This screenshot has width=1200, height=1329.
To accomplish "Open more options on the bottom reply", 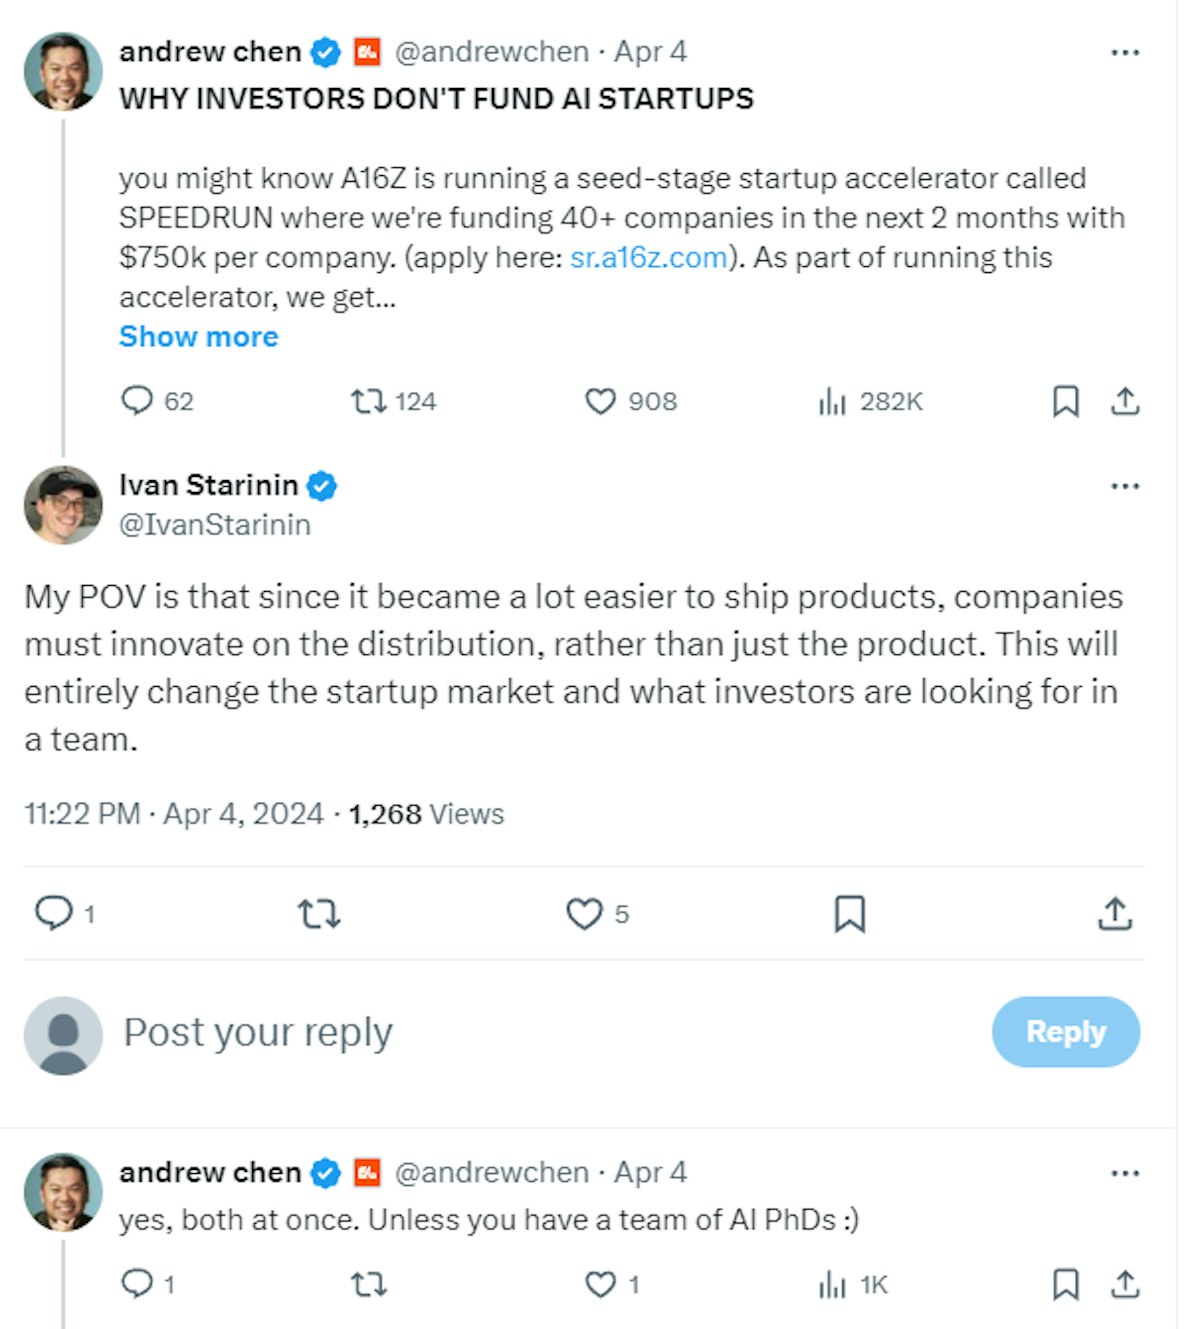I will click(1125, 1174).
